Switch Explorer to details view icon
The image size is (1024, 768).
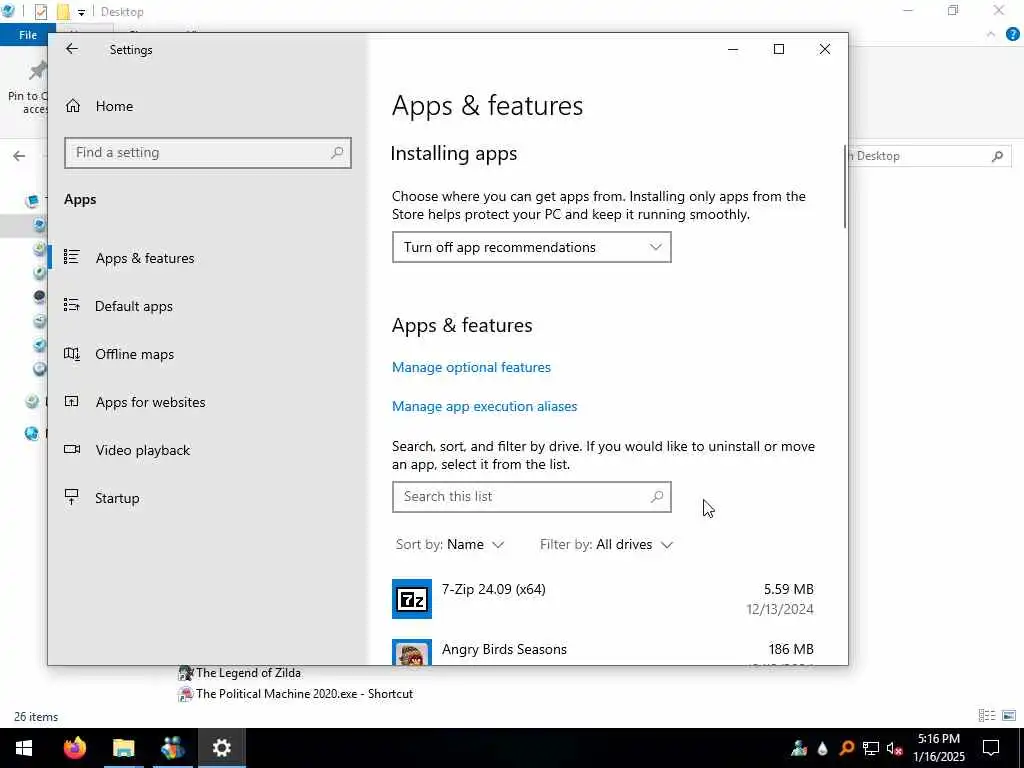(x=987, y=716)
